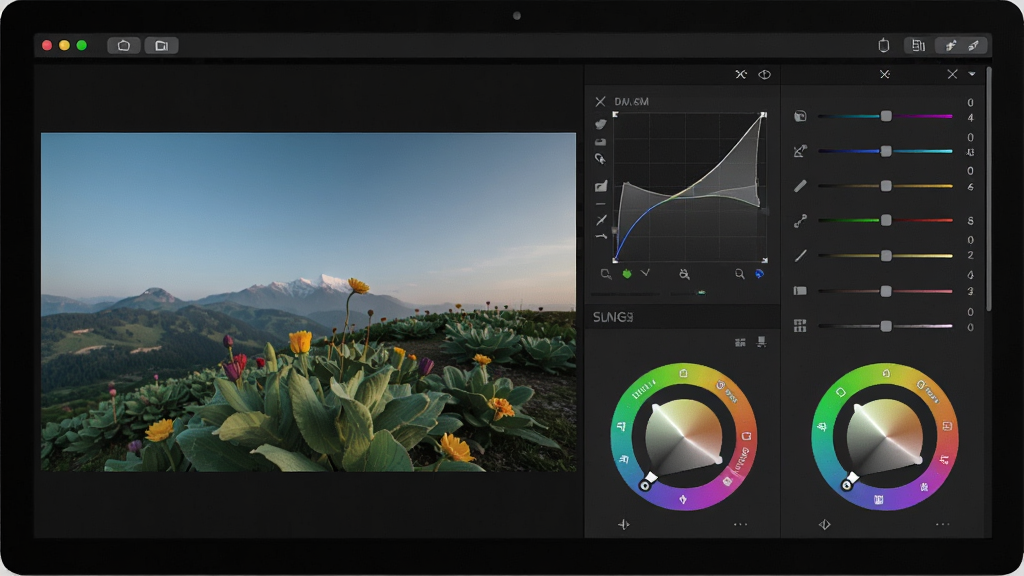This screenshot has height=576, width=1024.
Task: Click the leftmost magnifier icon below the curve
Action: pyautogui.click(x=606, y=274)
